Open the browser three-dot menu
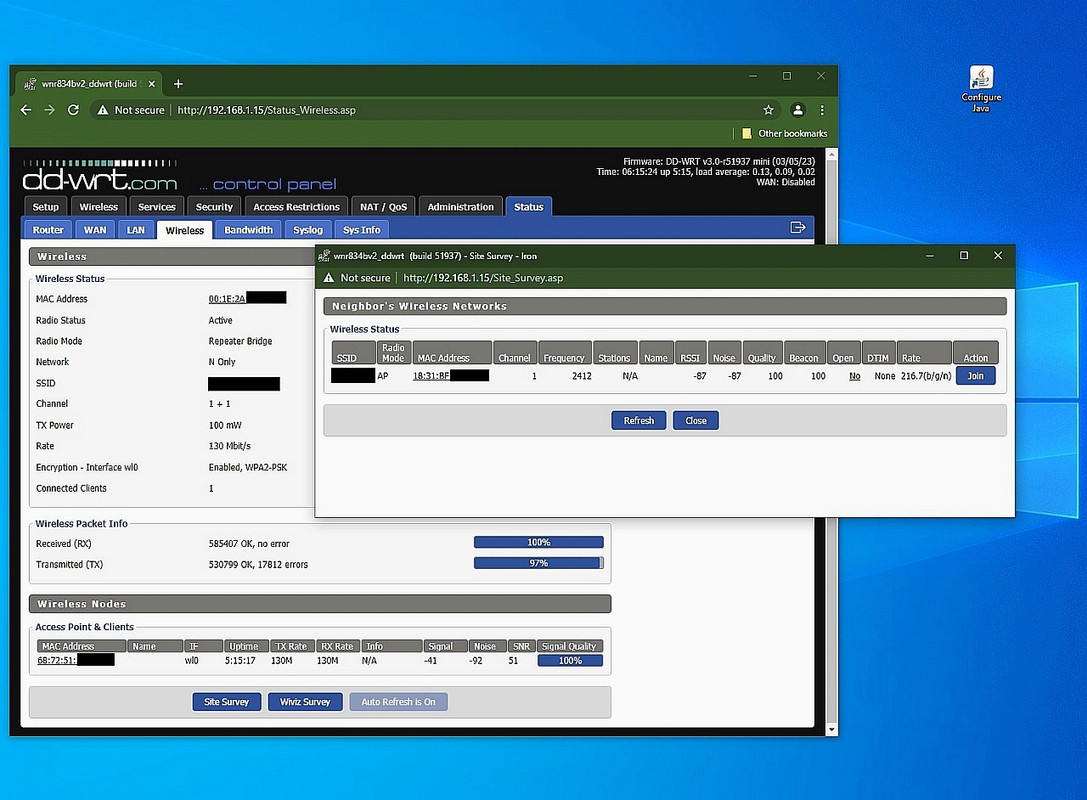1087x800 pixels. [822, 110]
